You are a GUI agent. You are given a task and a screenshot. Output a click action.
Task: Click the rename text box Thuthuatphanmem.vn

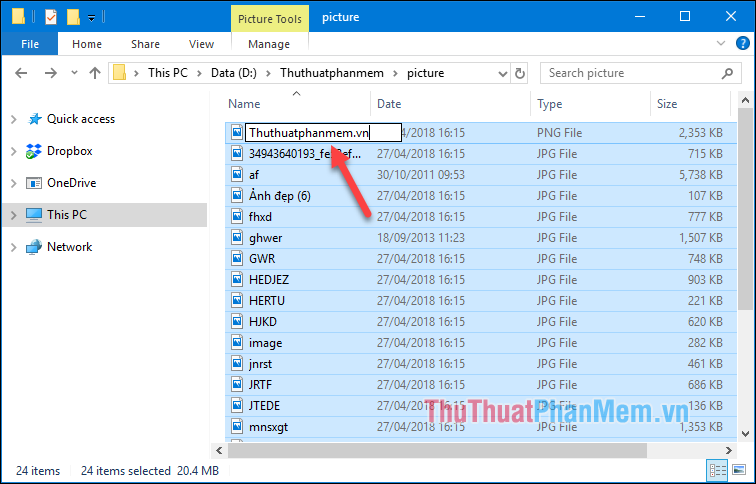click(x=323, y=133)
